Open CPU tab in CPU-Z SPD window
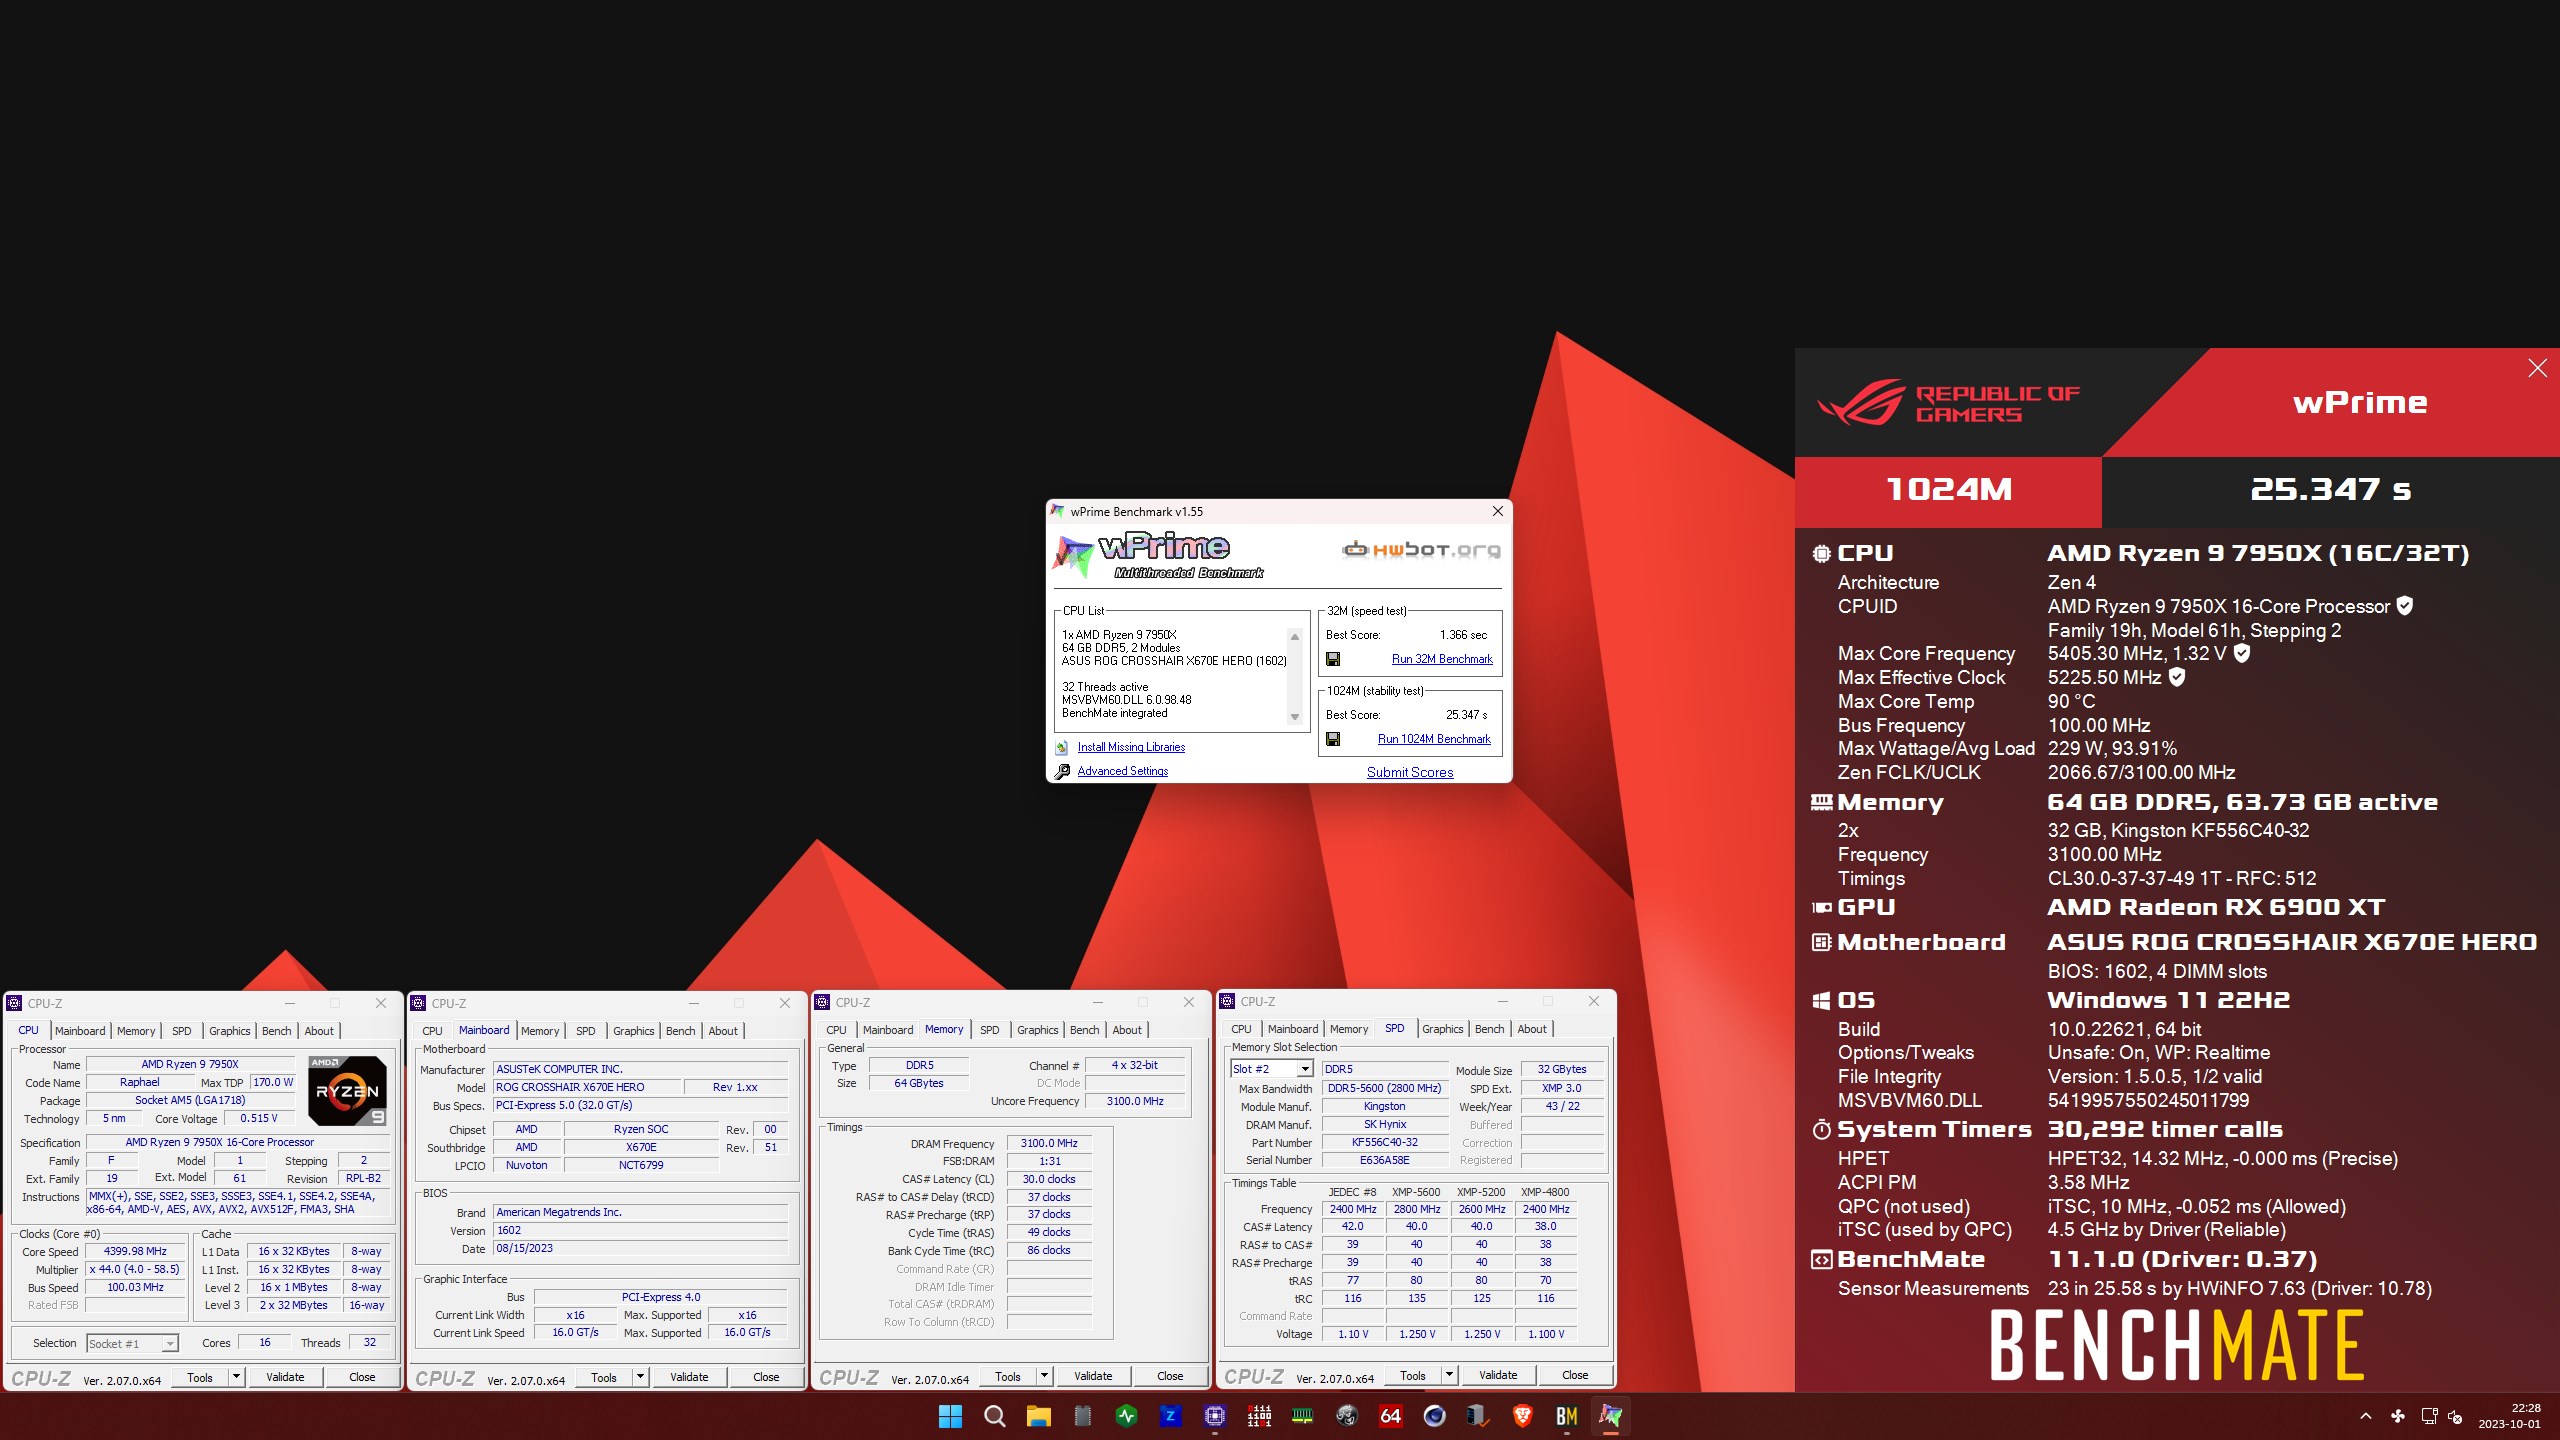 tap(1241, 1028)
